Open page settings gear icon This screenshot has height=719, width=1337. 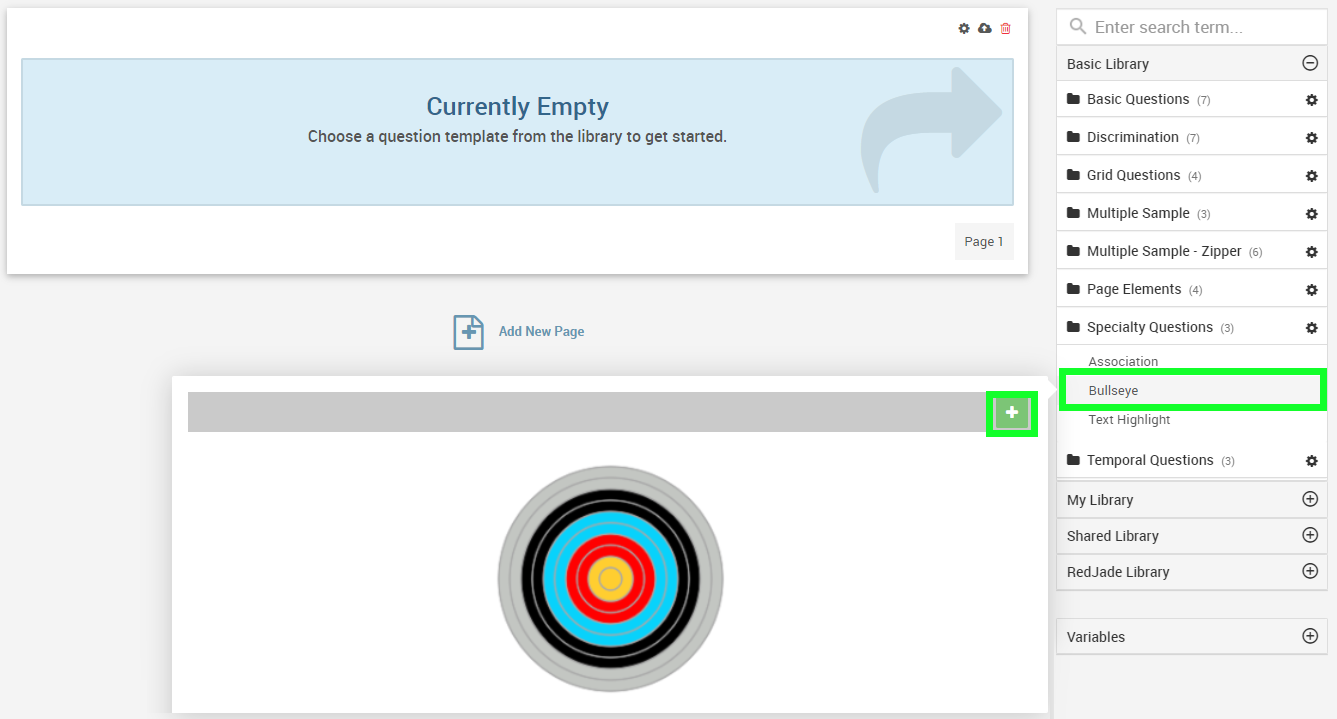click(964, 29)
